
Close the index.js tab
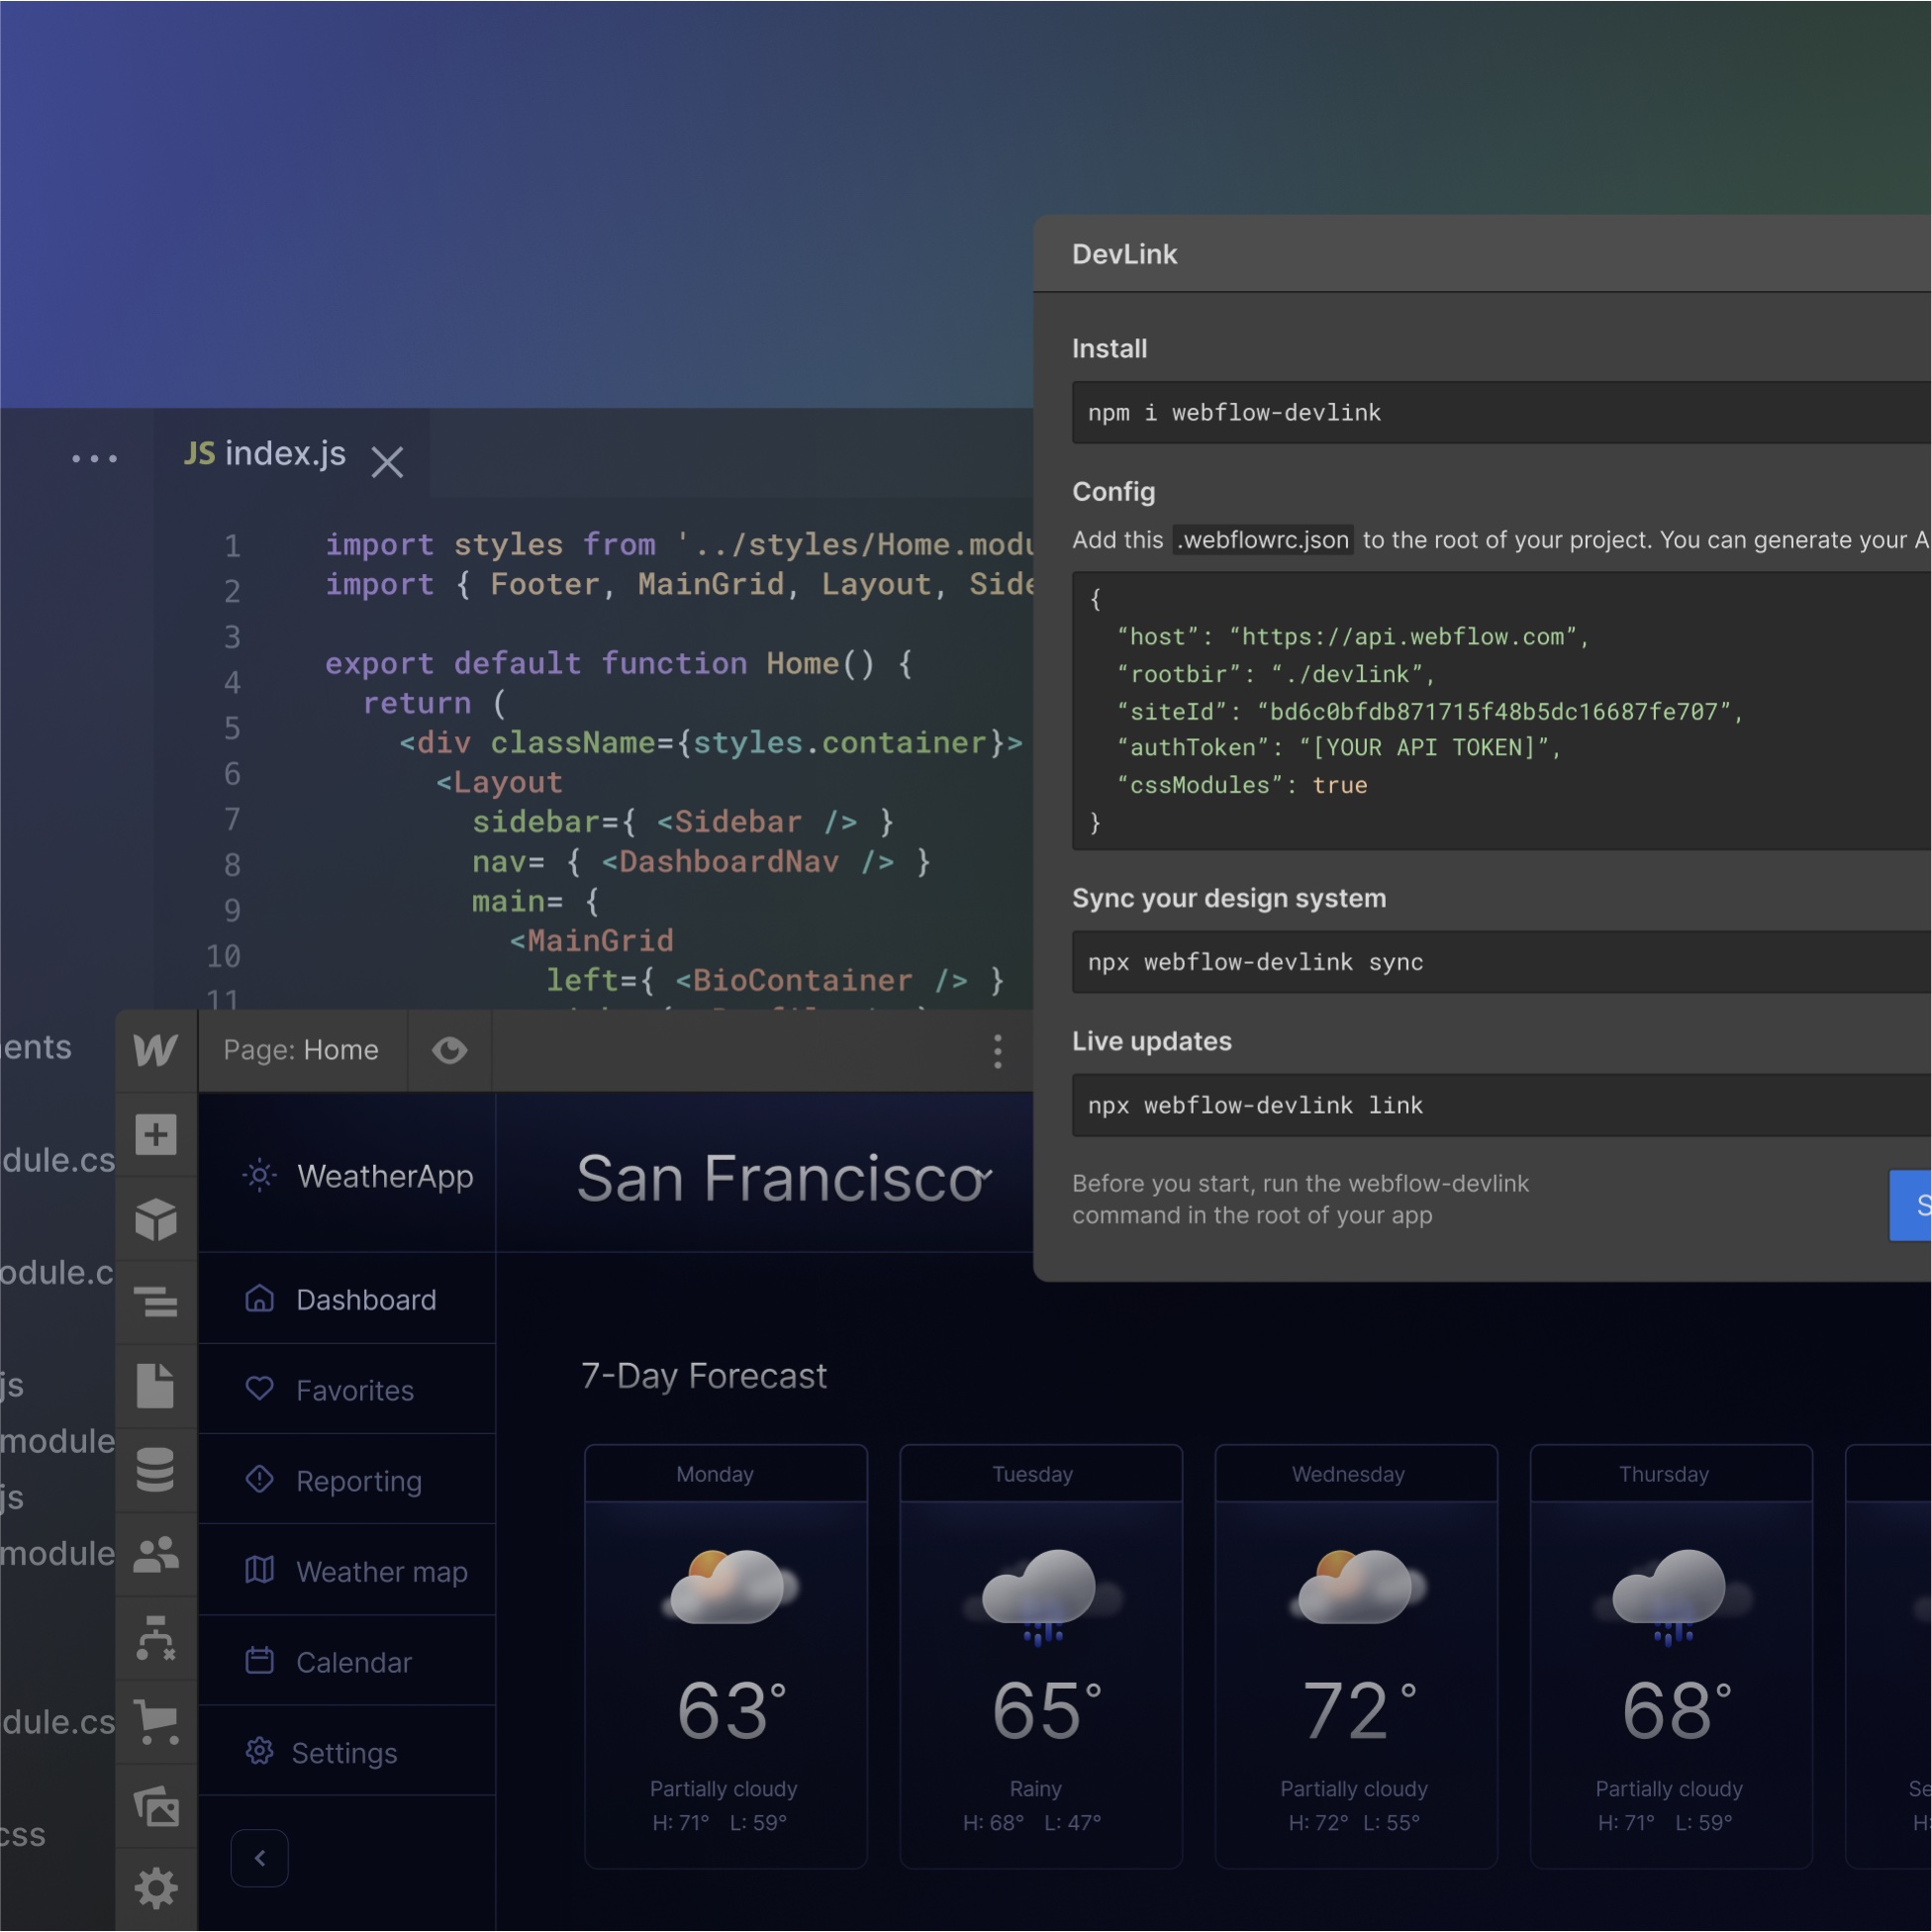point(387,461)
